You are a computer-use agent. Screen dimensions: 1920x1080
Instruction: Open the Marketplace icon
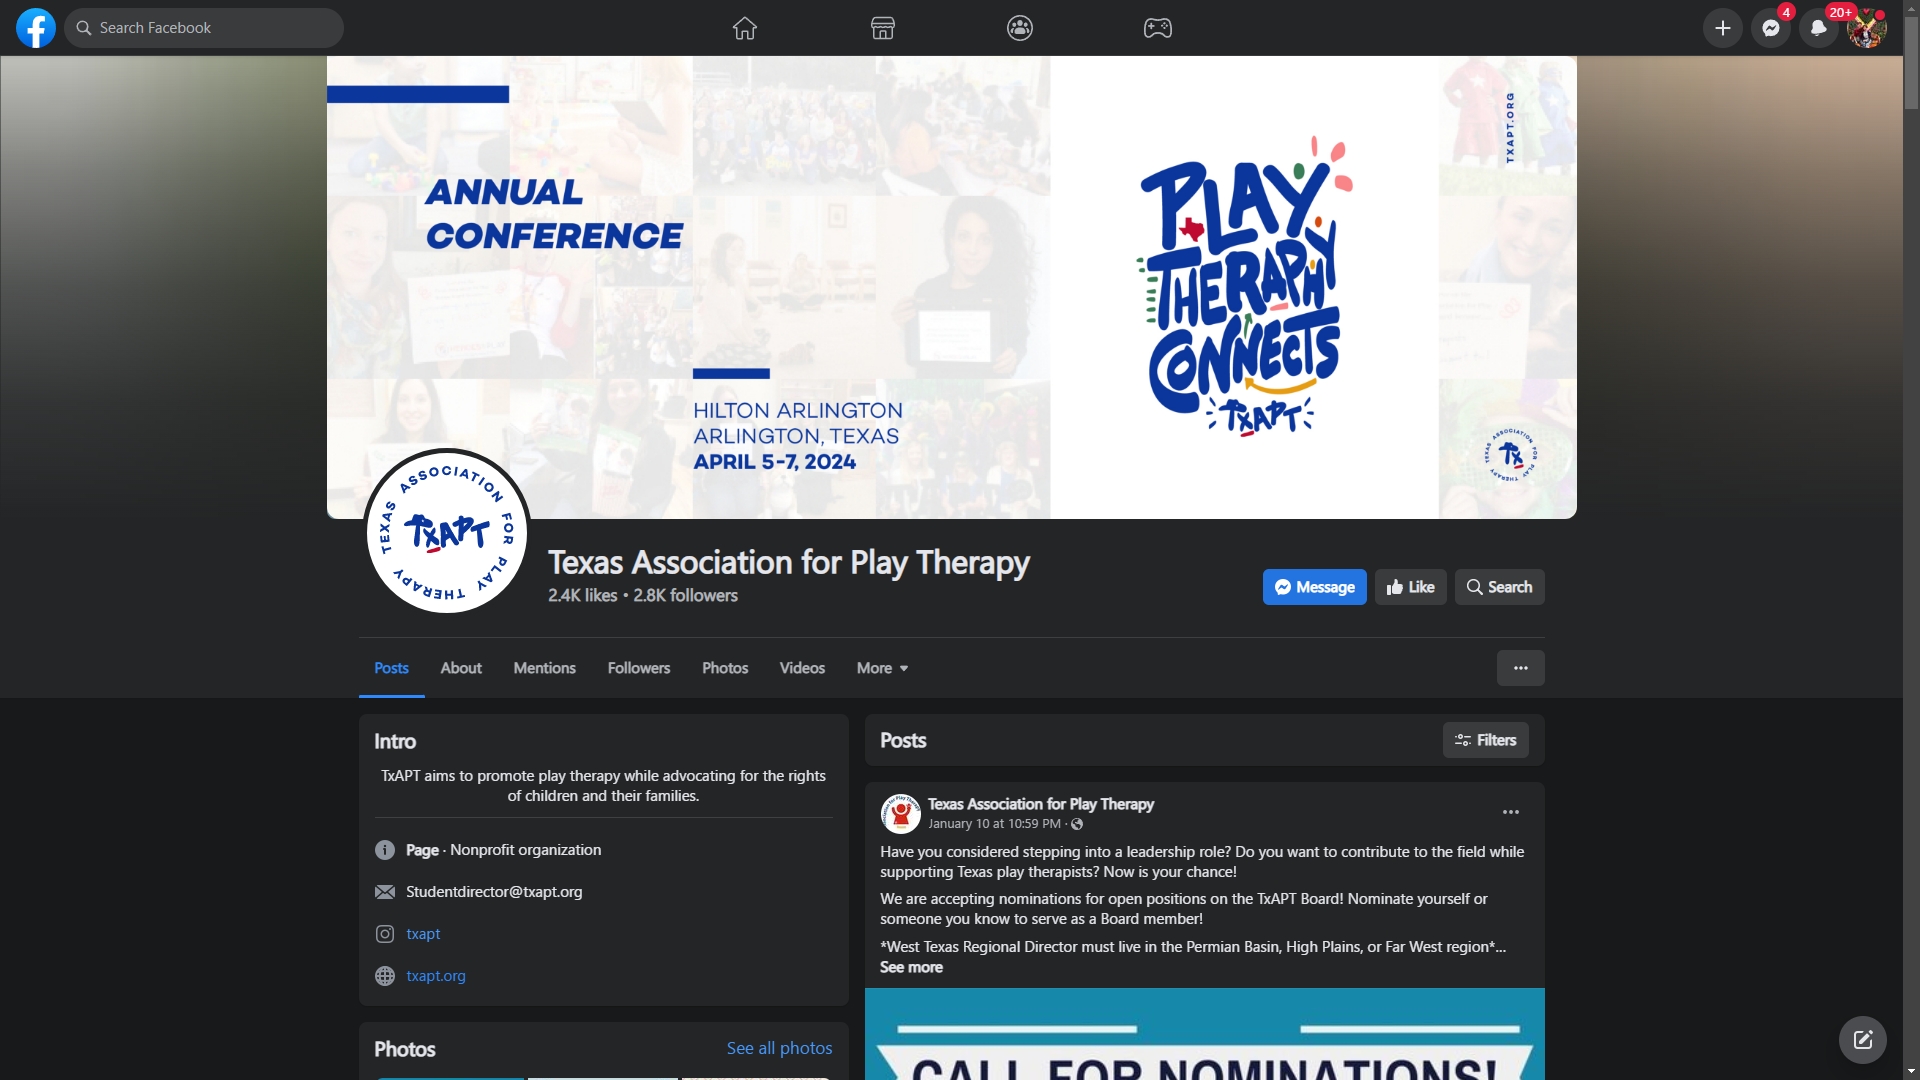tap(883, 28)
